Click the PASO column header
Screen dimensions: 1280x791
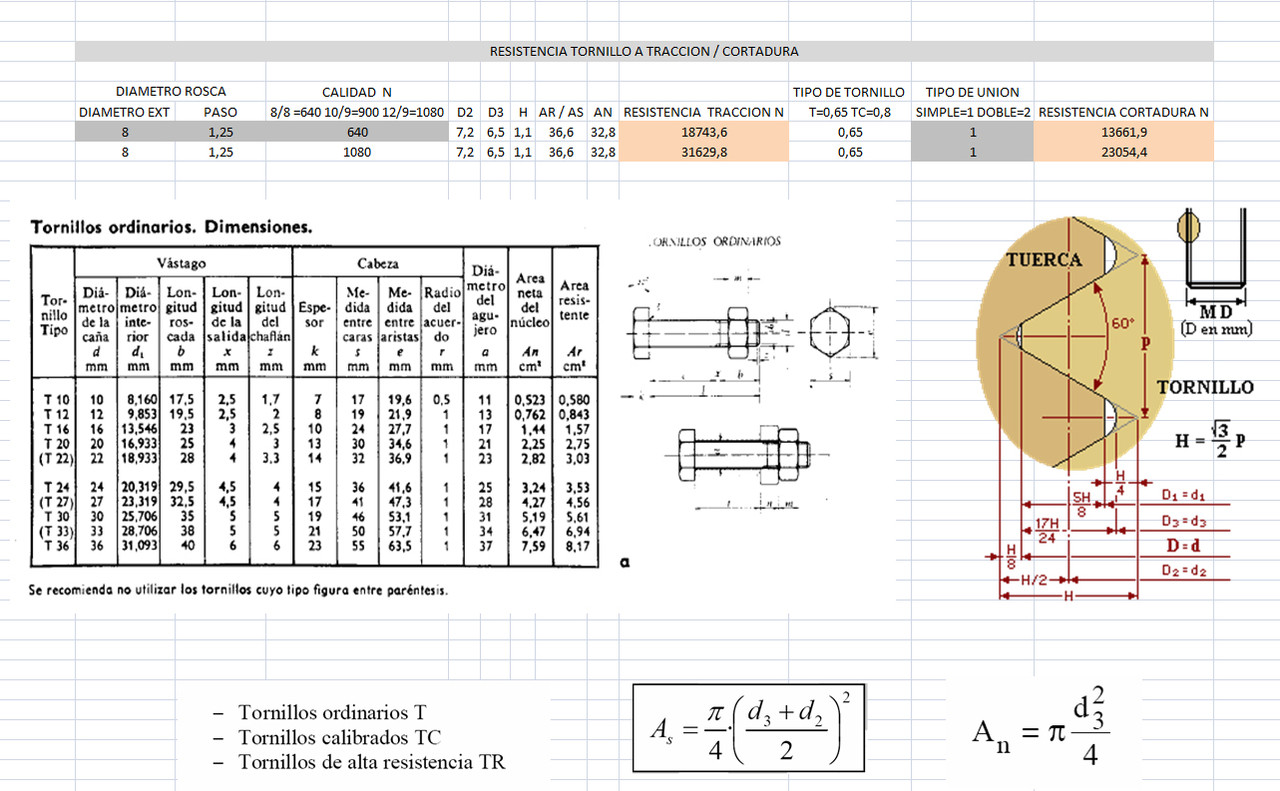tap(220, 112)
